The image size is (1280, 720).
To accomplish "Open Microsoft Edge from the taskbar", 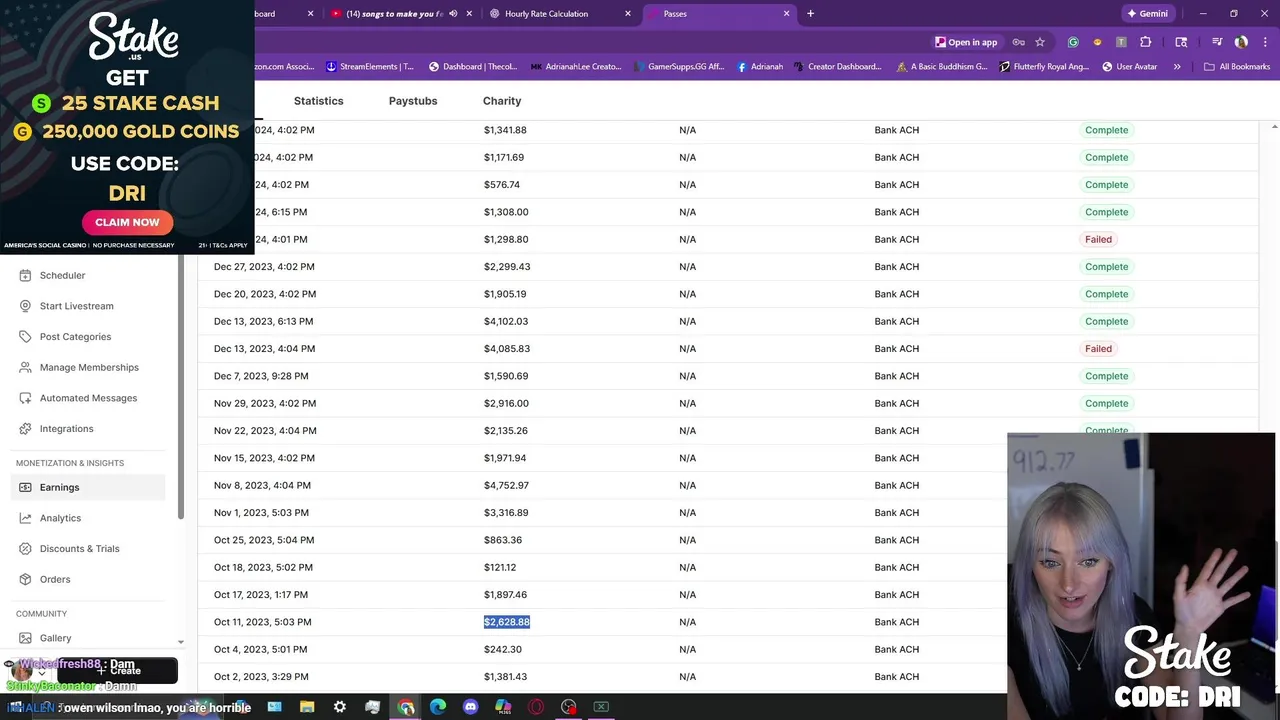I will pos(438,707).
